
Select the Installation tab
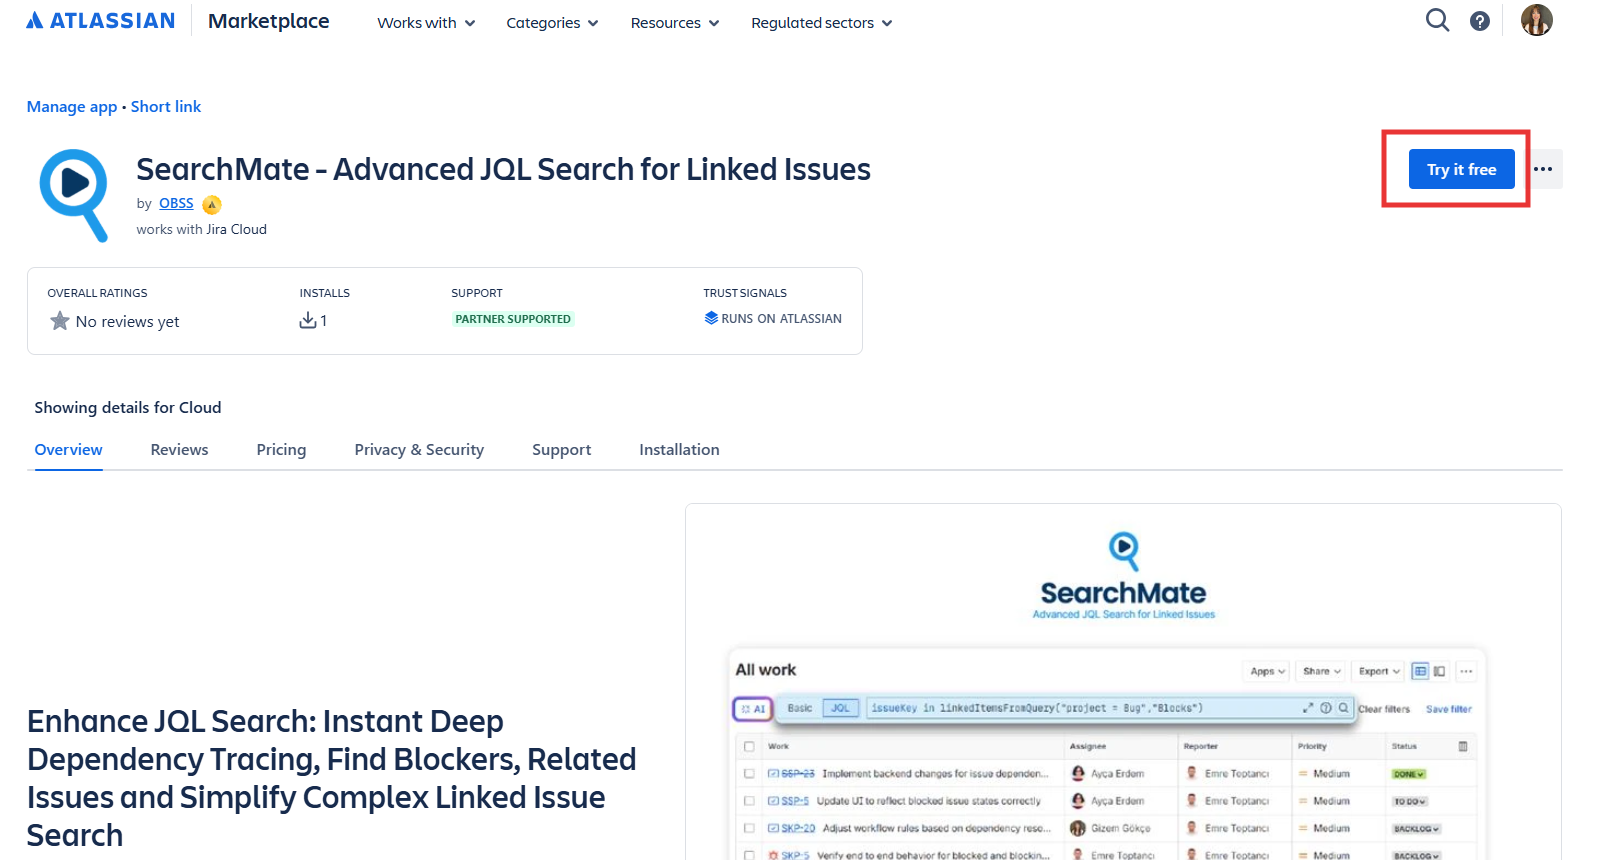[x=679, y=450]
